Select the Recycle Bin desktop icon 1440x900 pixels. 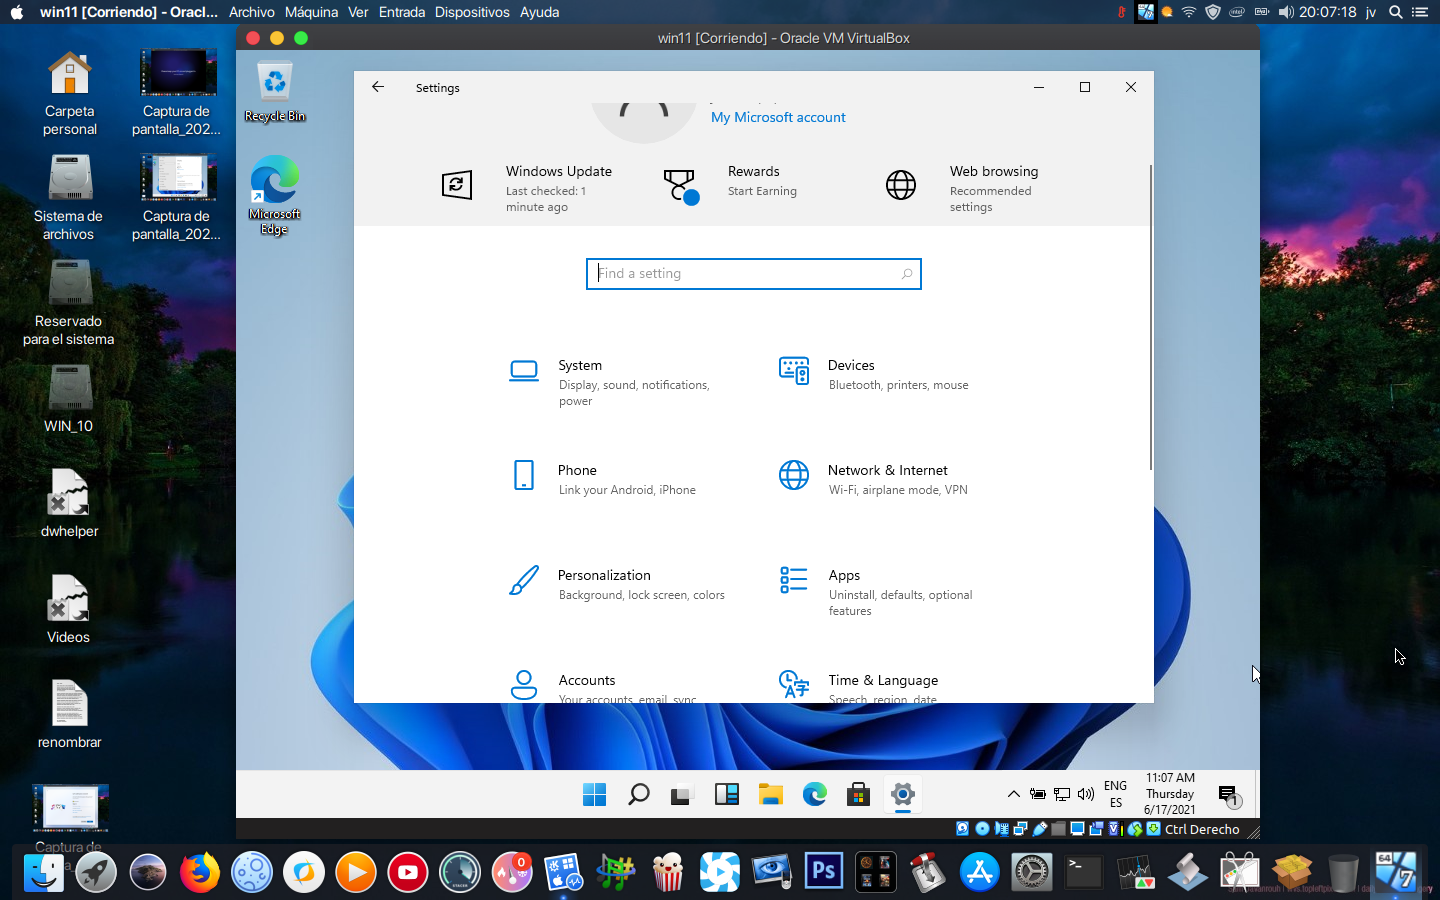(x=275, y=91)
